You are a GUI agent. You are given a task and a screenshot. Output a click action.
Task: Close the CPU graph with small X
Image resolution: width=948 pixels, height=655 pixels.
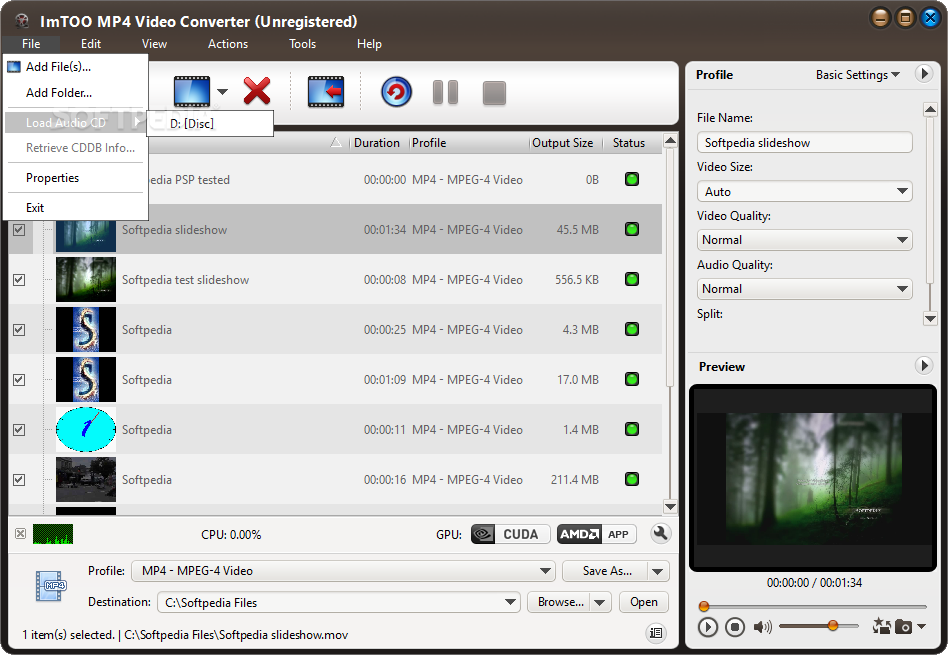(21, 533)
